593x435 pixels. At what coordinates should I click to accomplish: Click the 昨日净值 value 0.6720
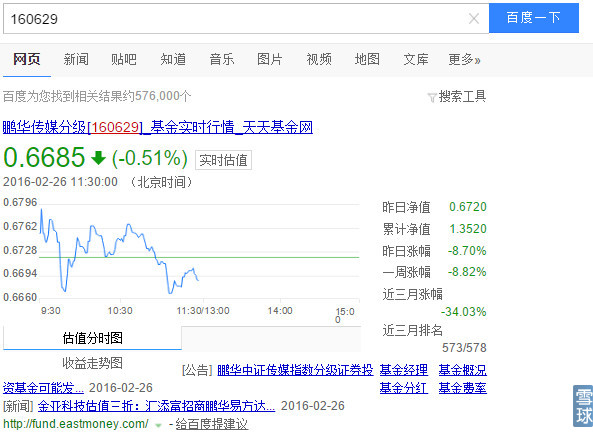click(468, 207)
